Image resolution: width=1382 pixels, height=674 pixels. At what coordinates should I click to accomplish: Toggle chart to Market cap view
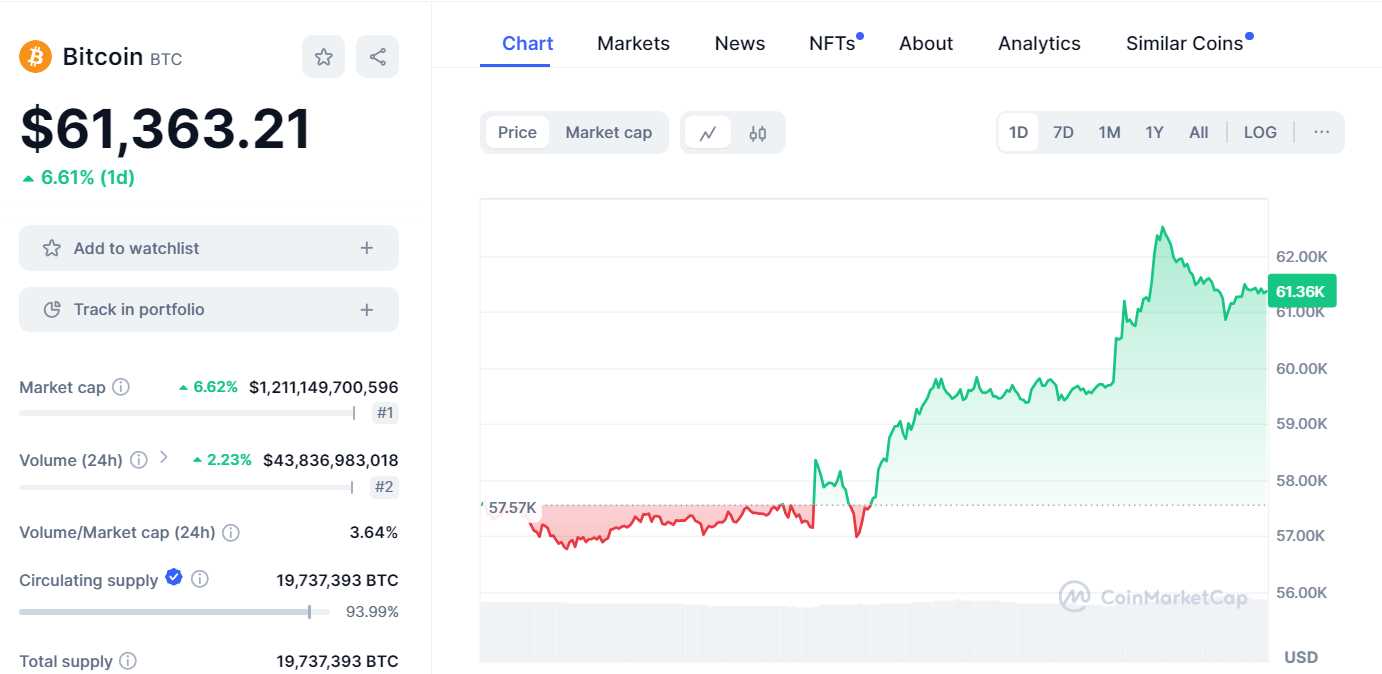(608, 133)
